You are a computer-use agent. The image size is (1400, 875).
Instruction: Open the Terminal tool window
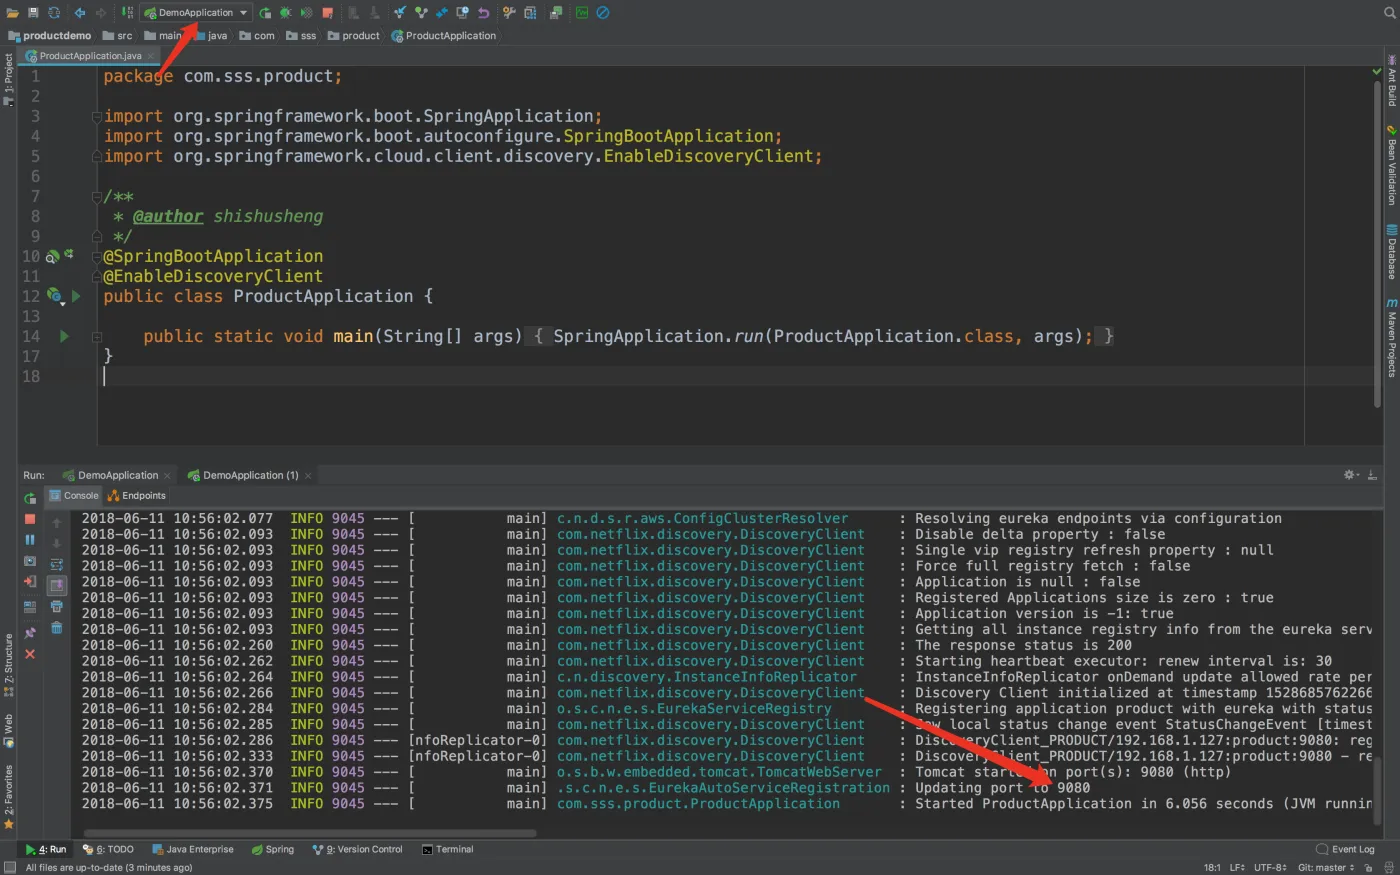click(447, 850)
